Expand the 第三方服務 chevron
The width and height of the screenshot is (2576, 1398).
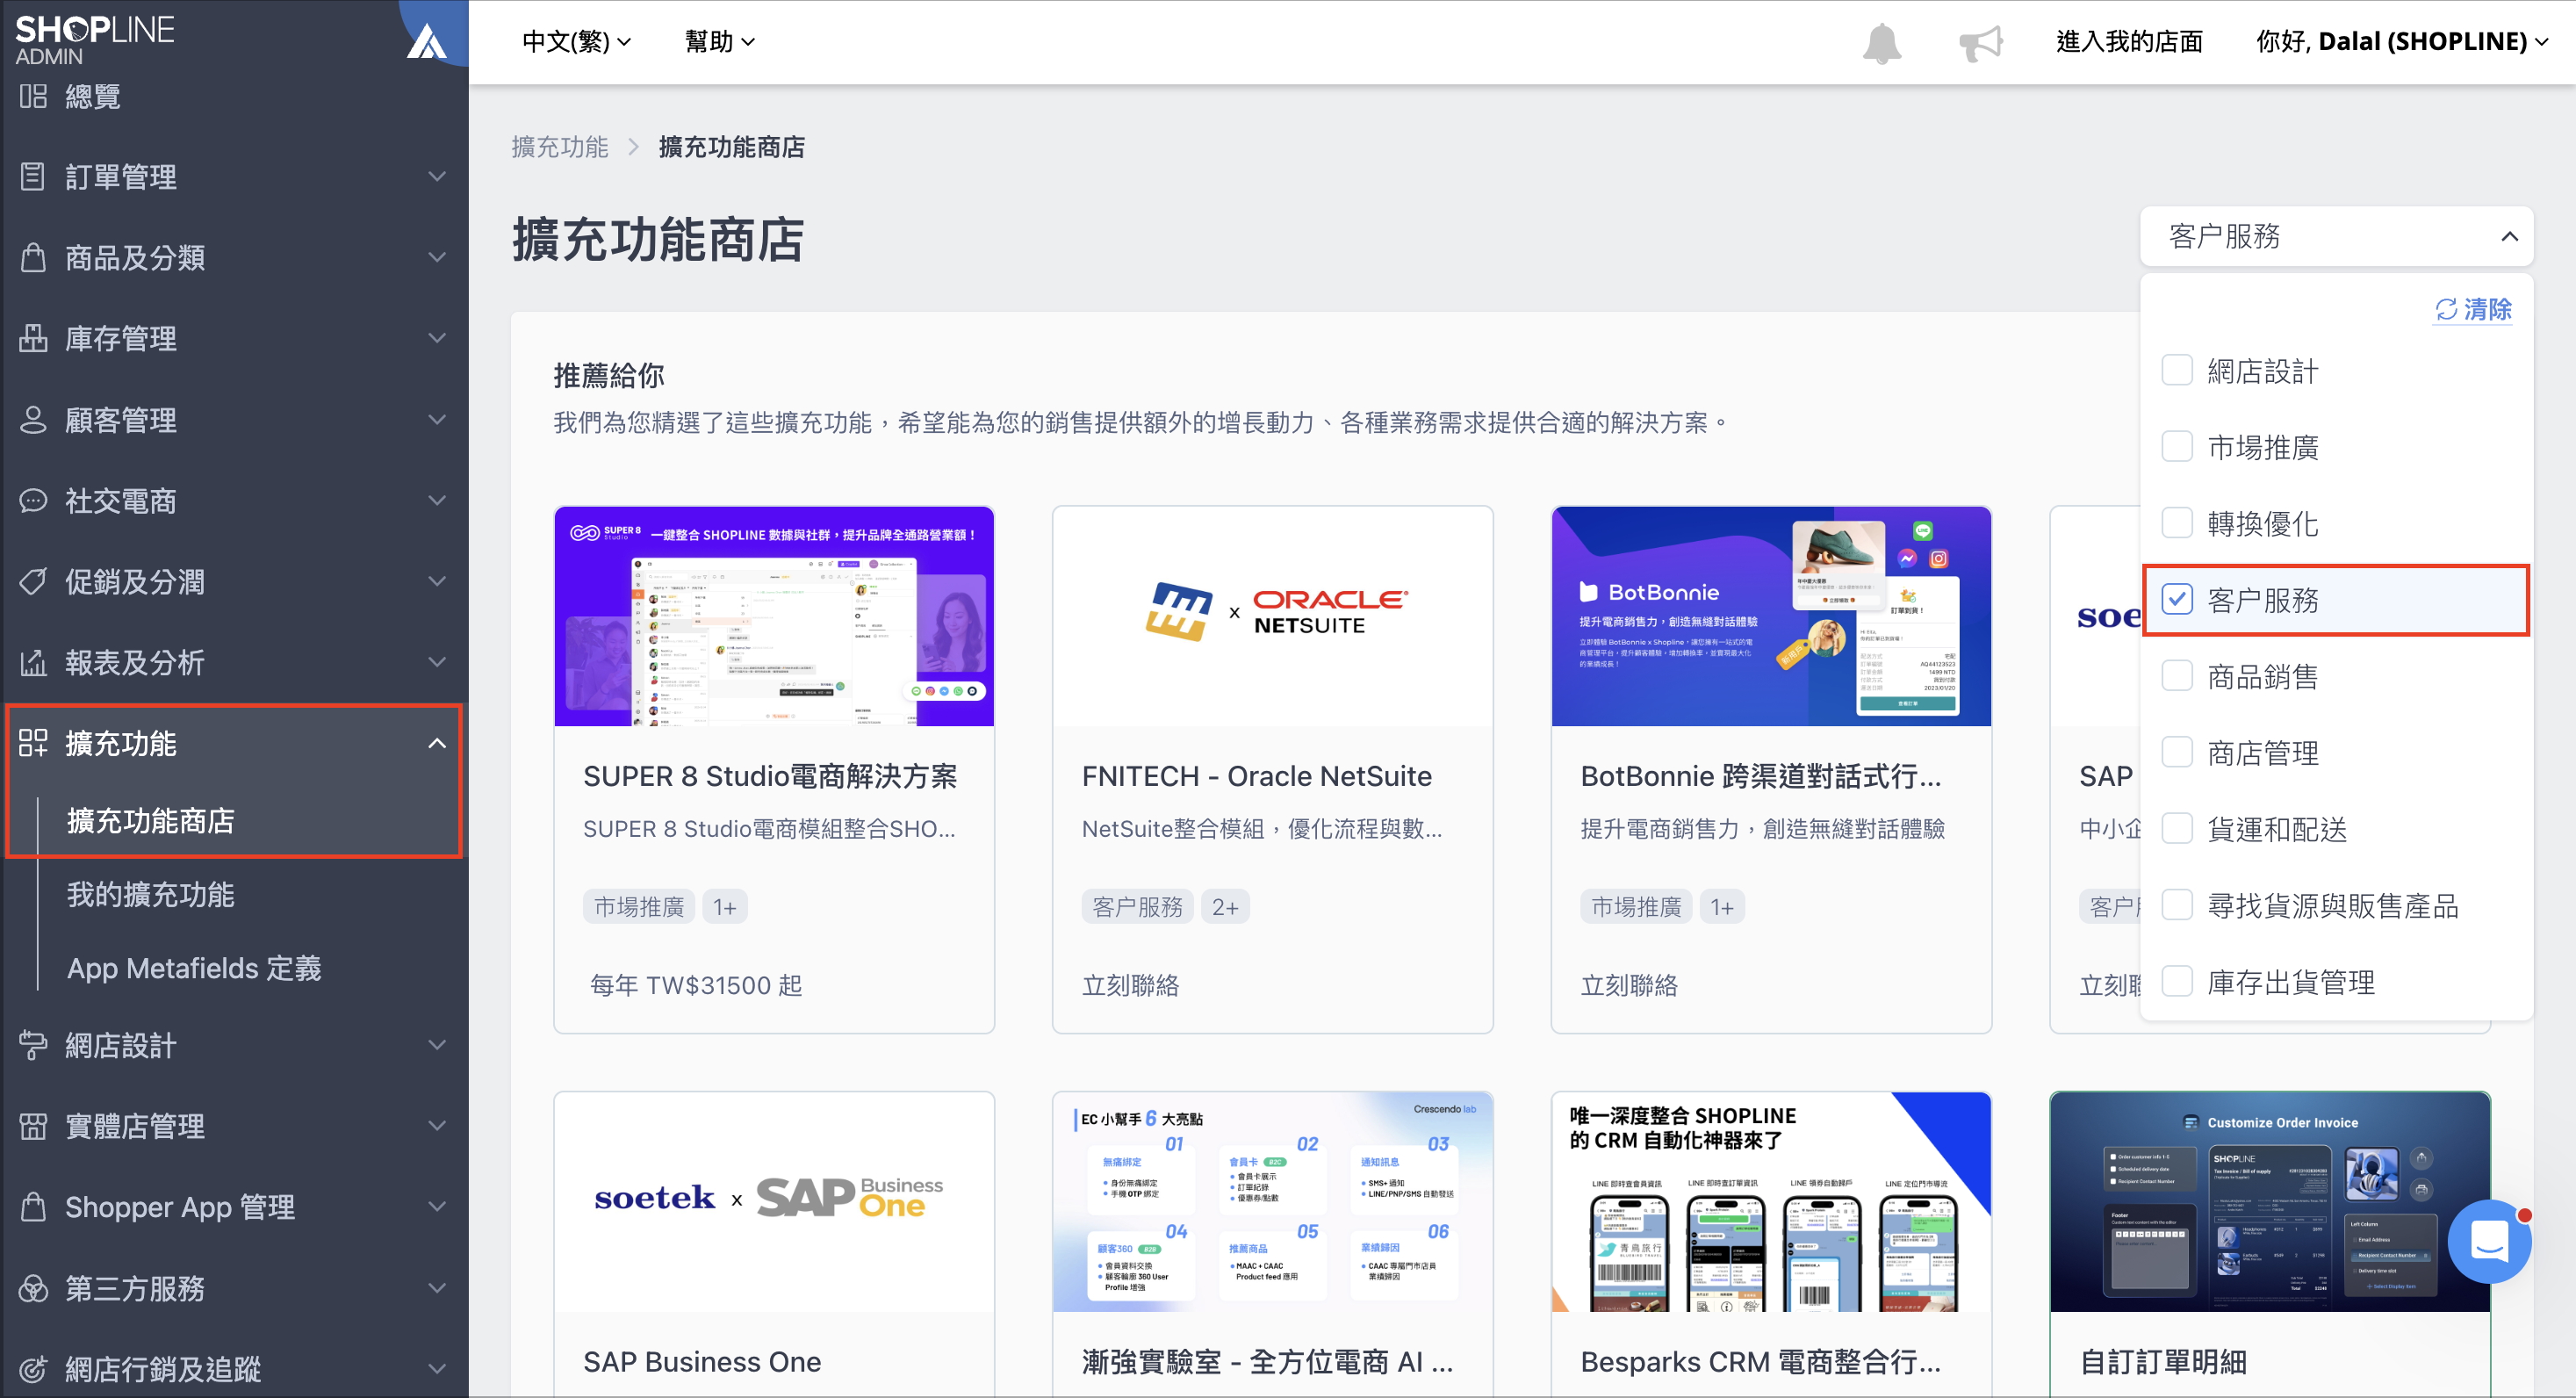(x=437, y=1288)
